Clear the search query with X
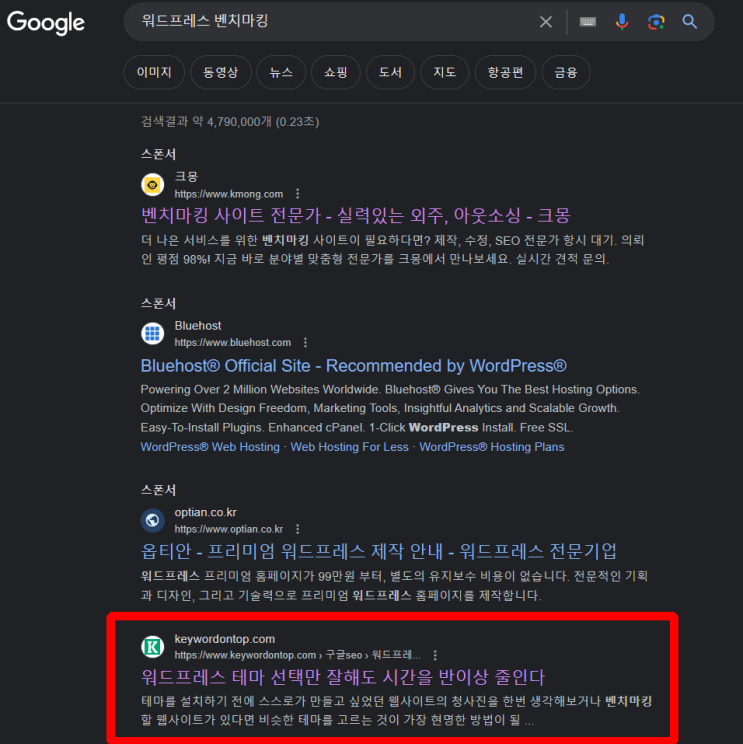 [x=546, y=22]
